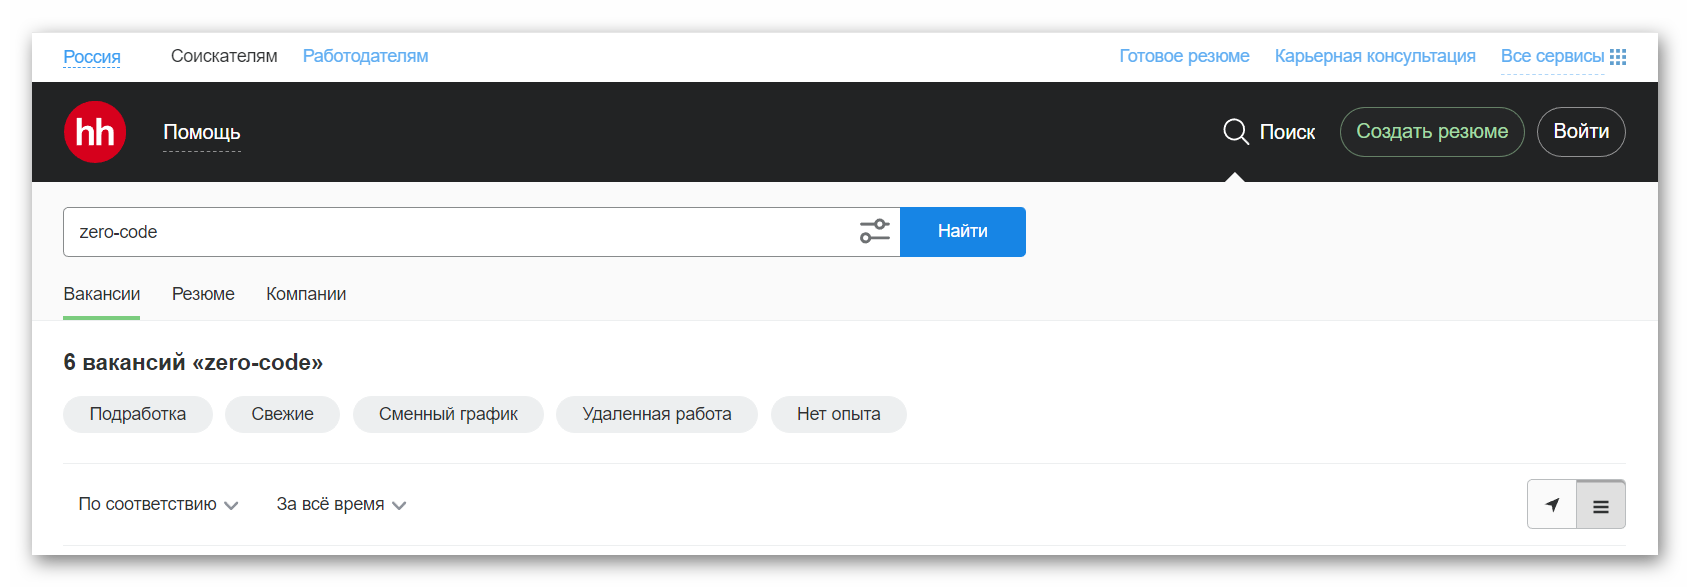Image resolution: width=1690 pixels, height=587 pixels.
Task: Switch to the Резюме tab
Action: point(203,294)
